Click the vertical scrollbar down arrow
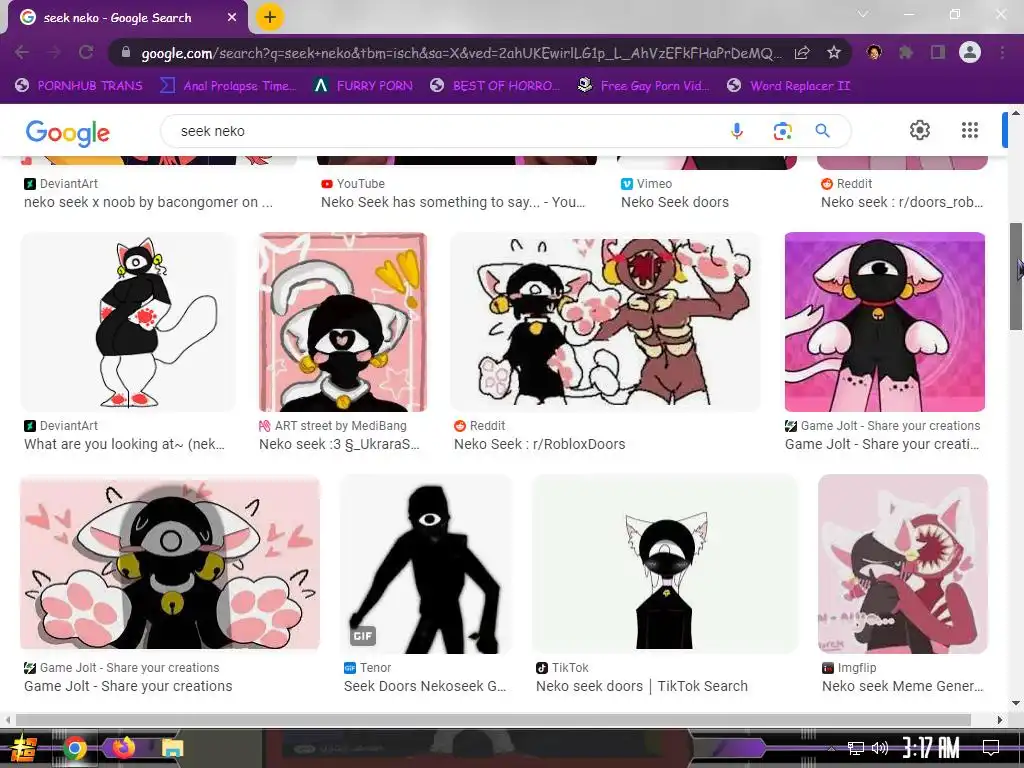Screen dimensions: 1024x768 click(1016, 703)
